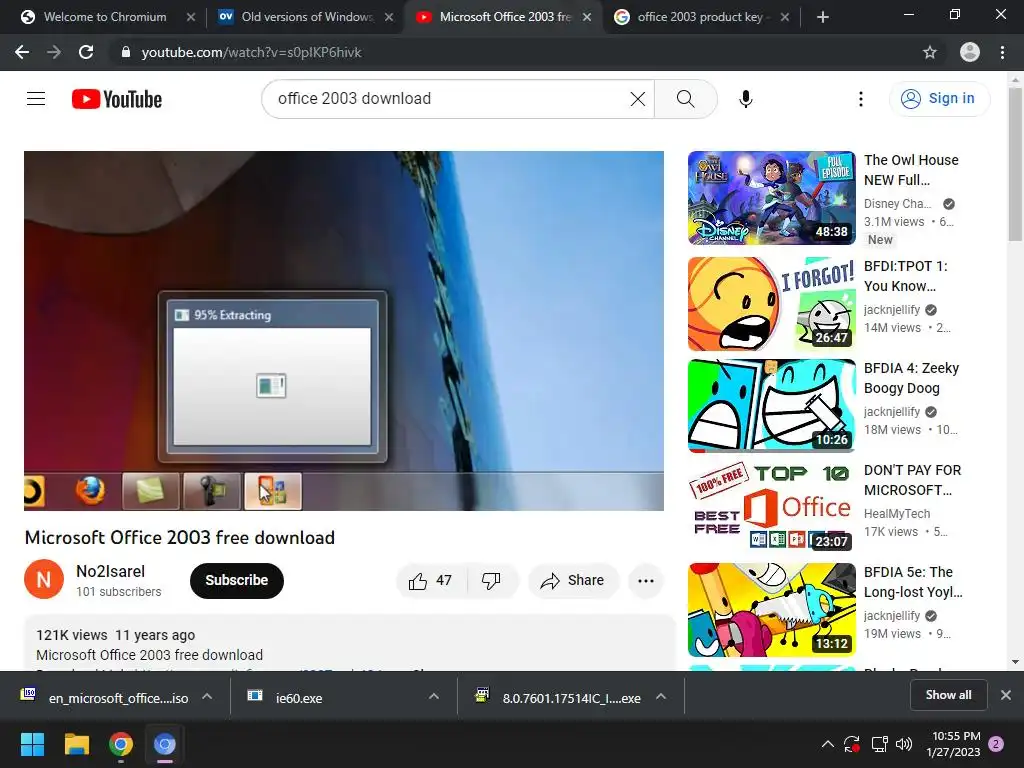Open BFDI:TPOT 1 video thumbnail

click(771, 304)
